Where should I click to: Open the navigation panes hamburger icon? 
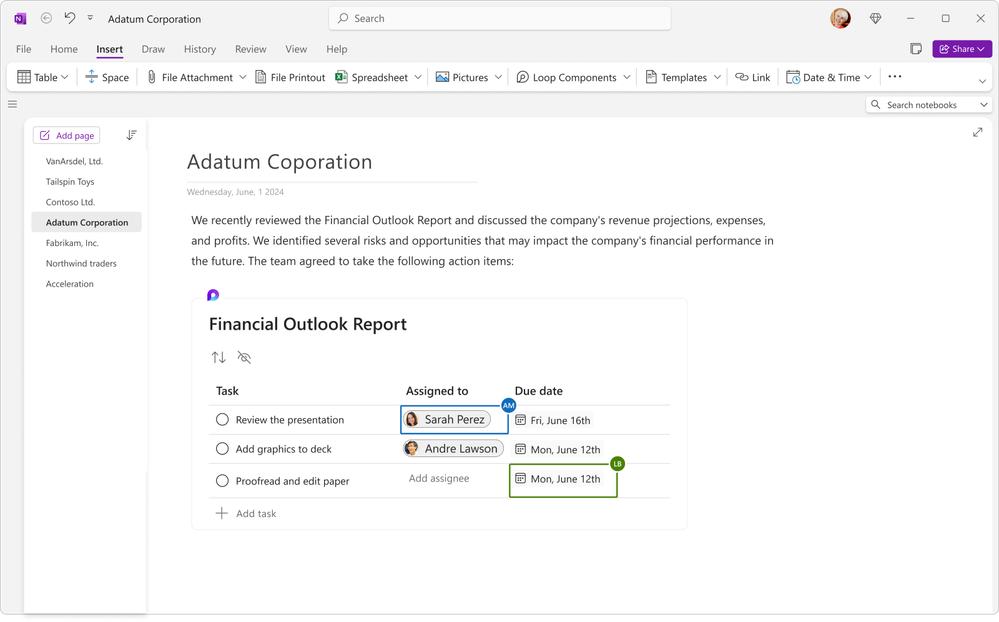pos(12,103)
